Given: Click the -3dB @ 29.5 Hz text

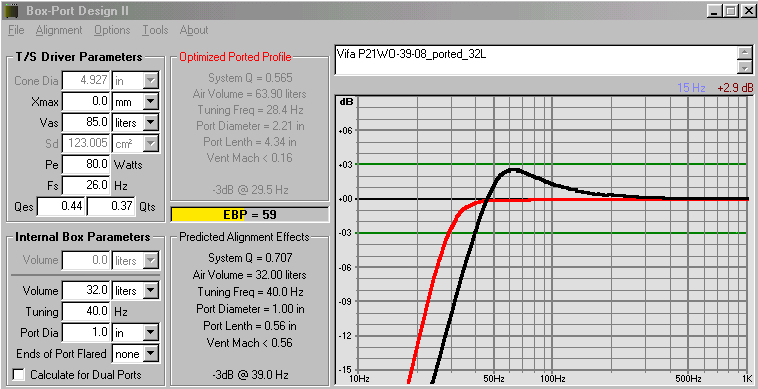Looking at the screenshot, I should click(x=249, y=190).
